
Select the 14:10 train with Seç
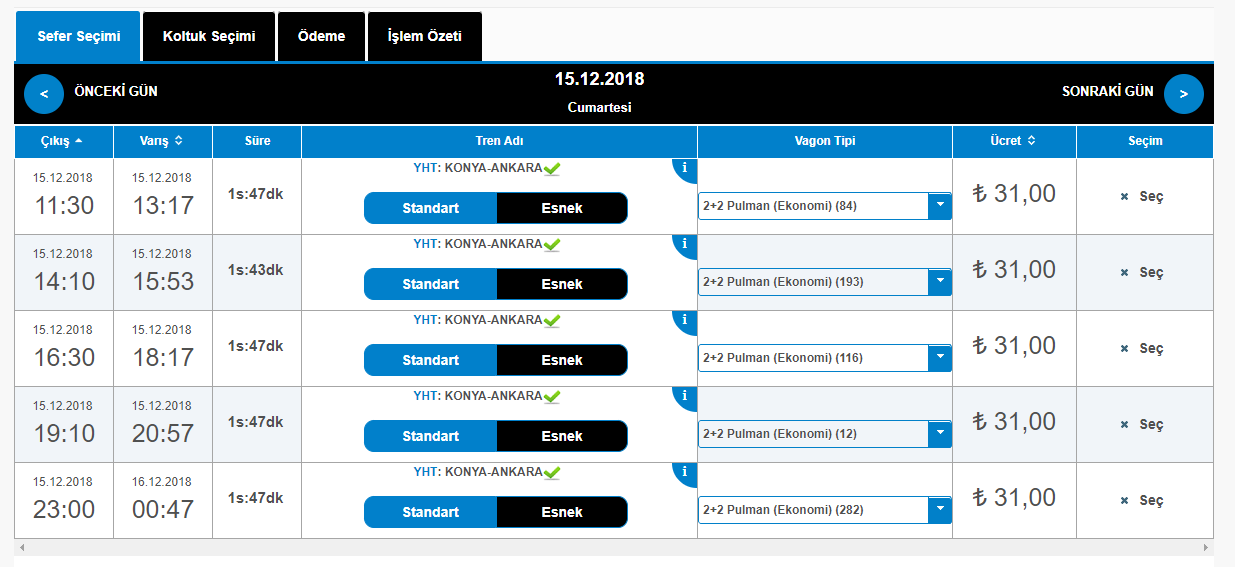pyautogui.click(x=1143, y=272)
